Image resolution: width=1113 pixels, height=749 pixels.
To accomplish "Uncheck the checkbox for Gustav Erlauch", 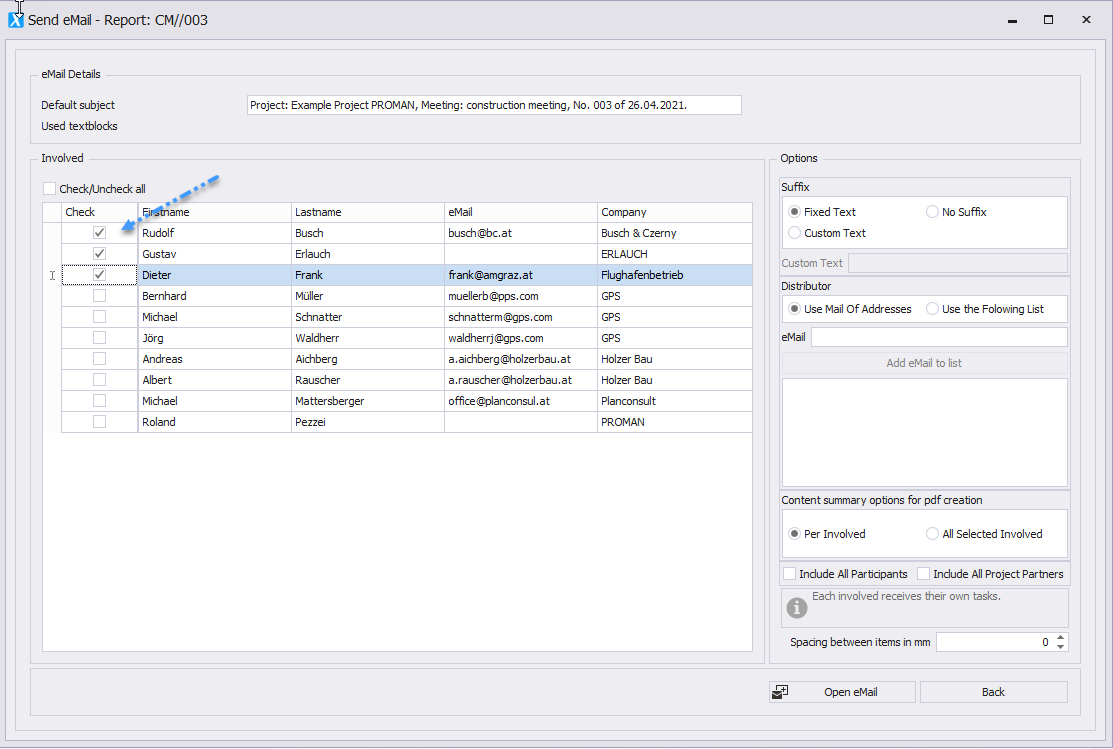I will pyautogui.click(x=99, y=253).
